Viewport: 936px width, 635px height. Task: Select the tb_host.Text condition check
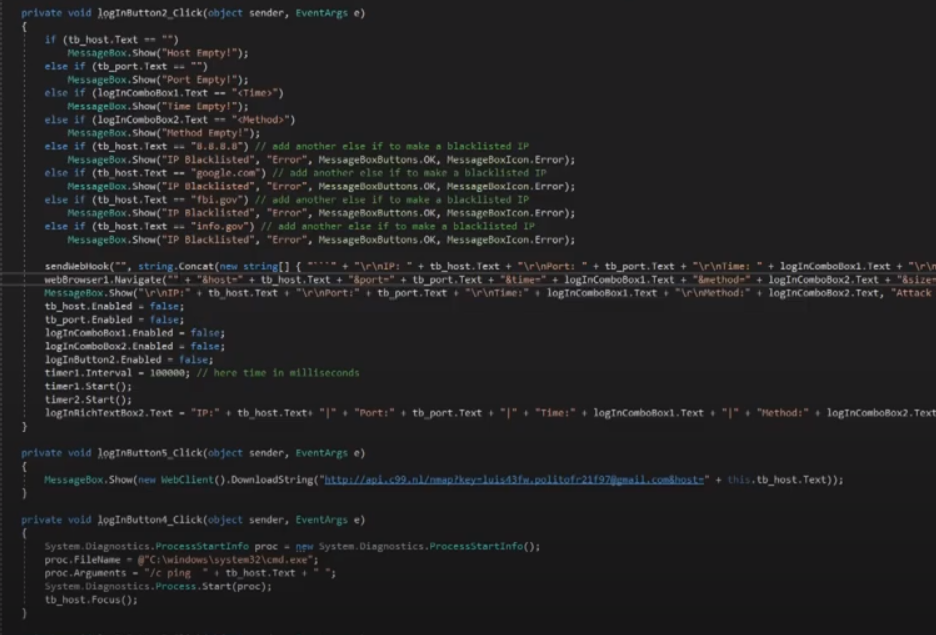[x=95, y=40]
